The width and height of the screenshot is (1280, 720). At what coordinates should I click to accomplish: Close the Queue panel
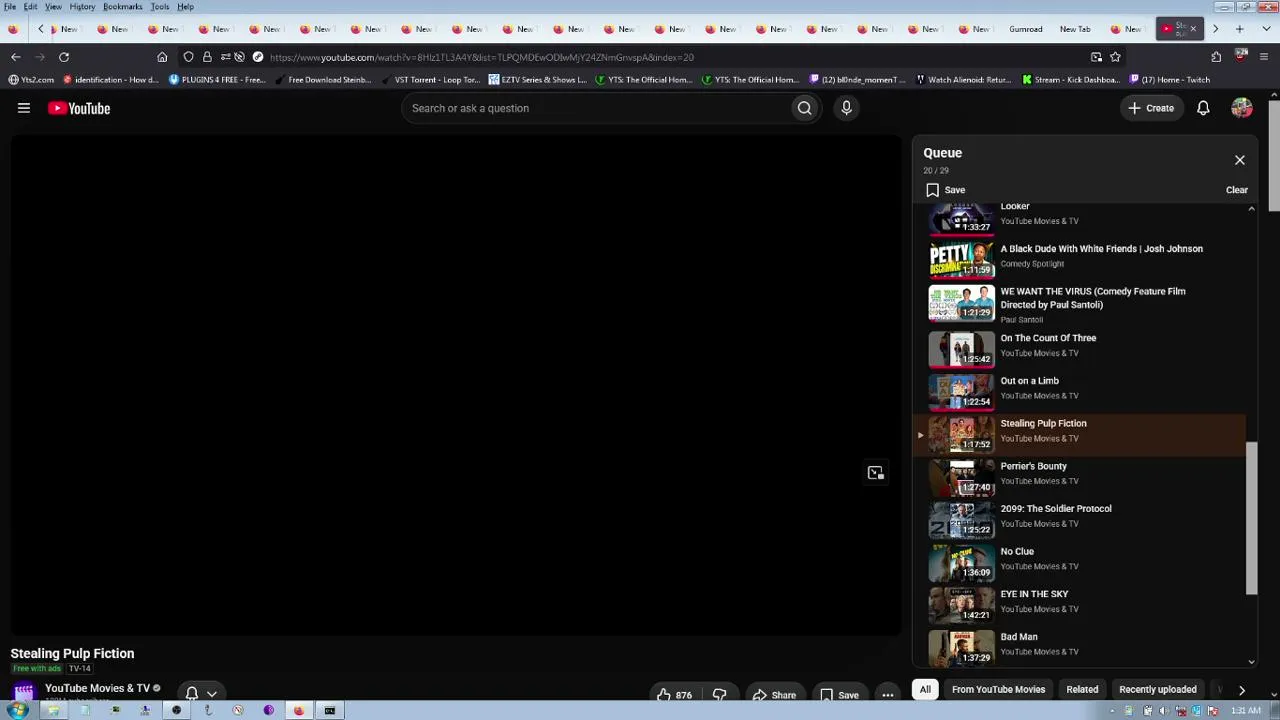1240,160
